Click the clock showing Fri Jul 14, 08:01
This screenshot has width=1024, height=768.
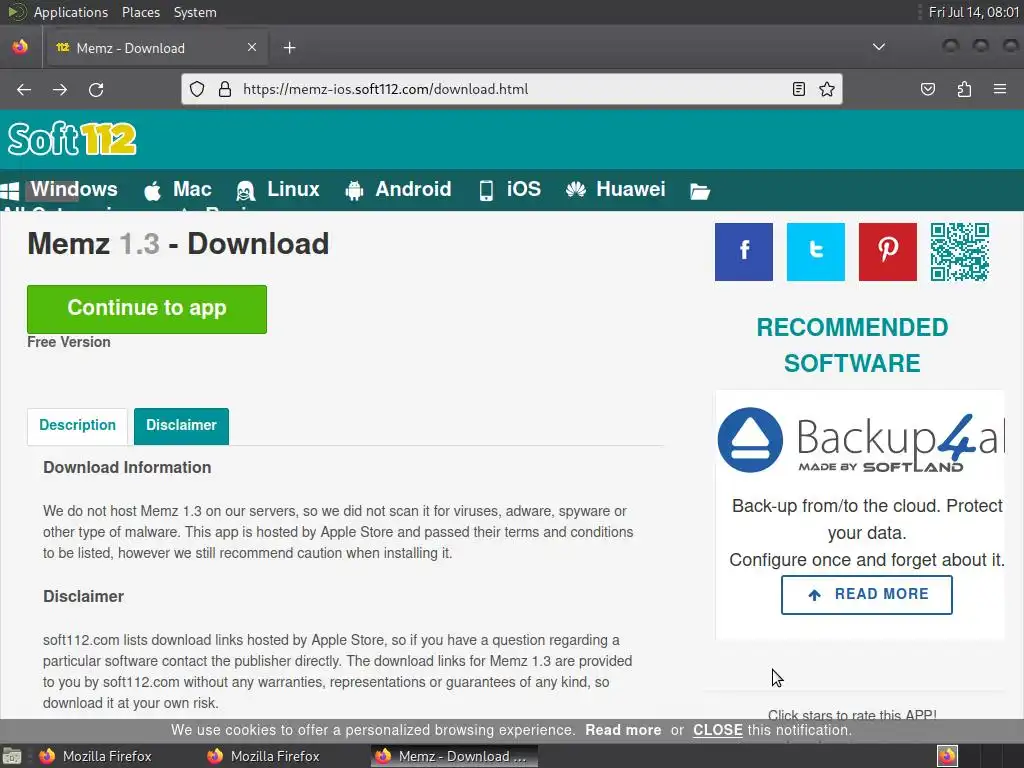973,12
